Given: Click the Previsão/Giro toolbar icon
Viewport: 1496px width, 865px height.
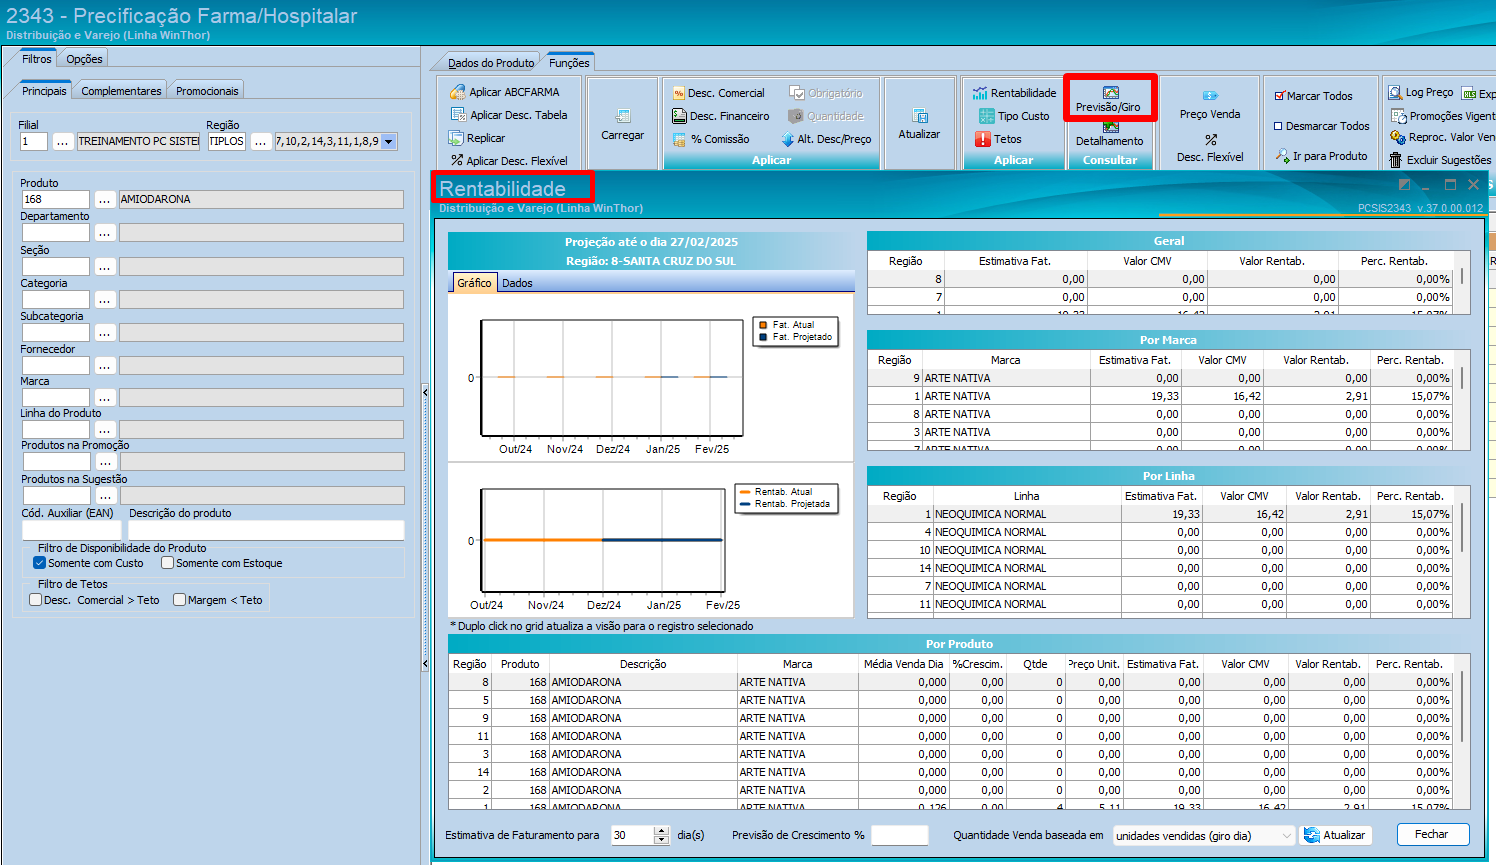Looking at the screenshot, I should (x=1110, y=93).
